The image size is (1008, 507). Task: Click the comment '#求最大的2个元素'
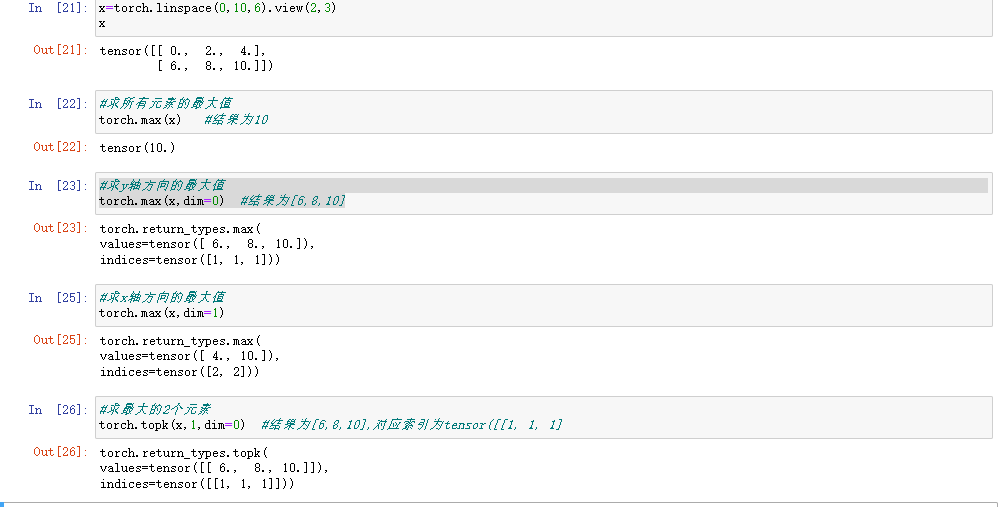click(x=155, y=409)
